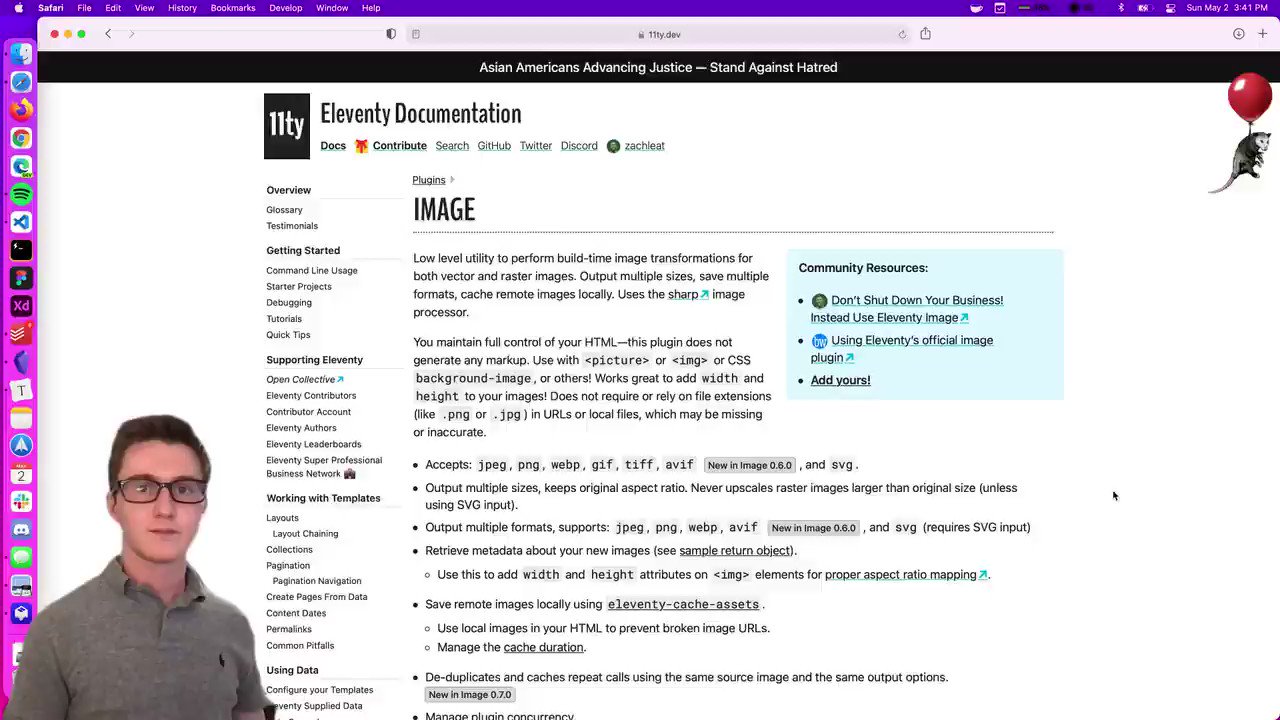Open the Window menu
Viewport: 1280px width, 720px height.
pyautogui.click(x=332, y=8)
